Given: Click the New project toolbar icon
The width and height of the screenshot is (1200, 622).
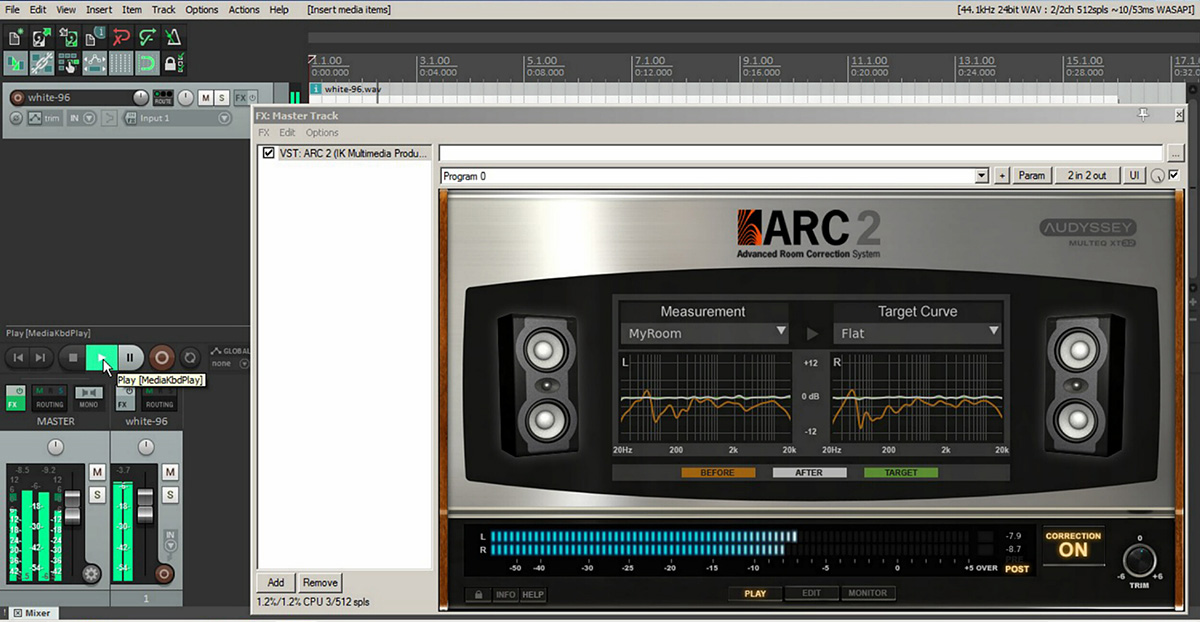Looking at the screenshot, I should pyautogui.click(x=16, y=39).
